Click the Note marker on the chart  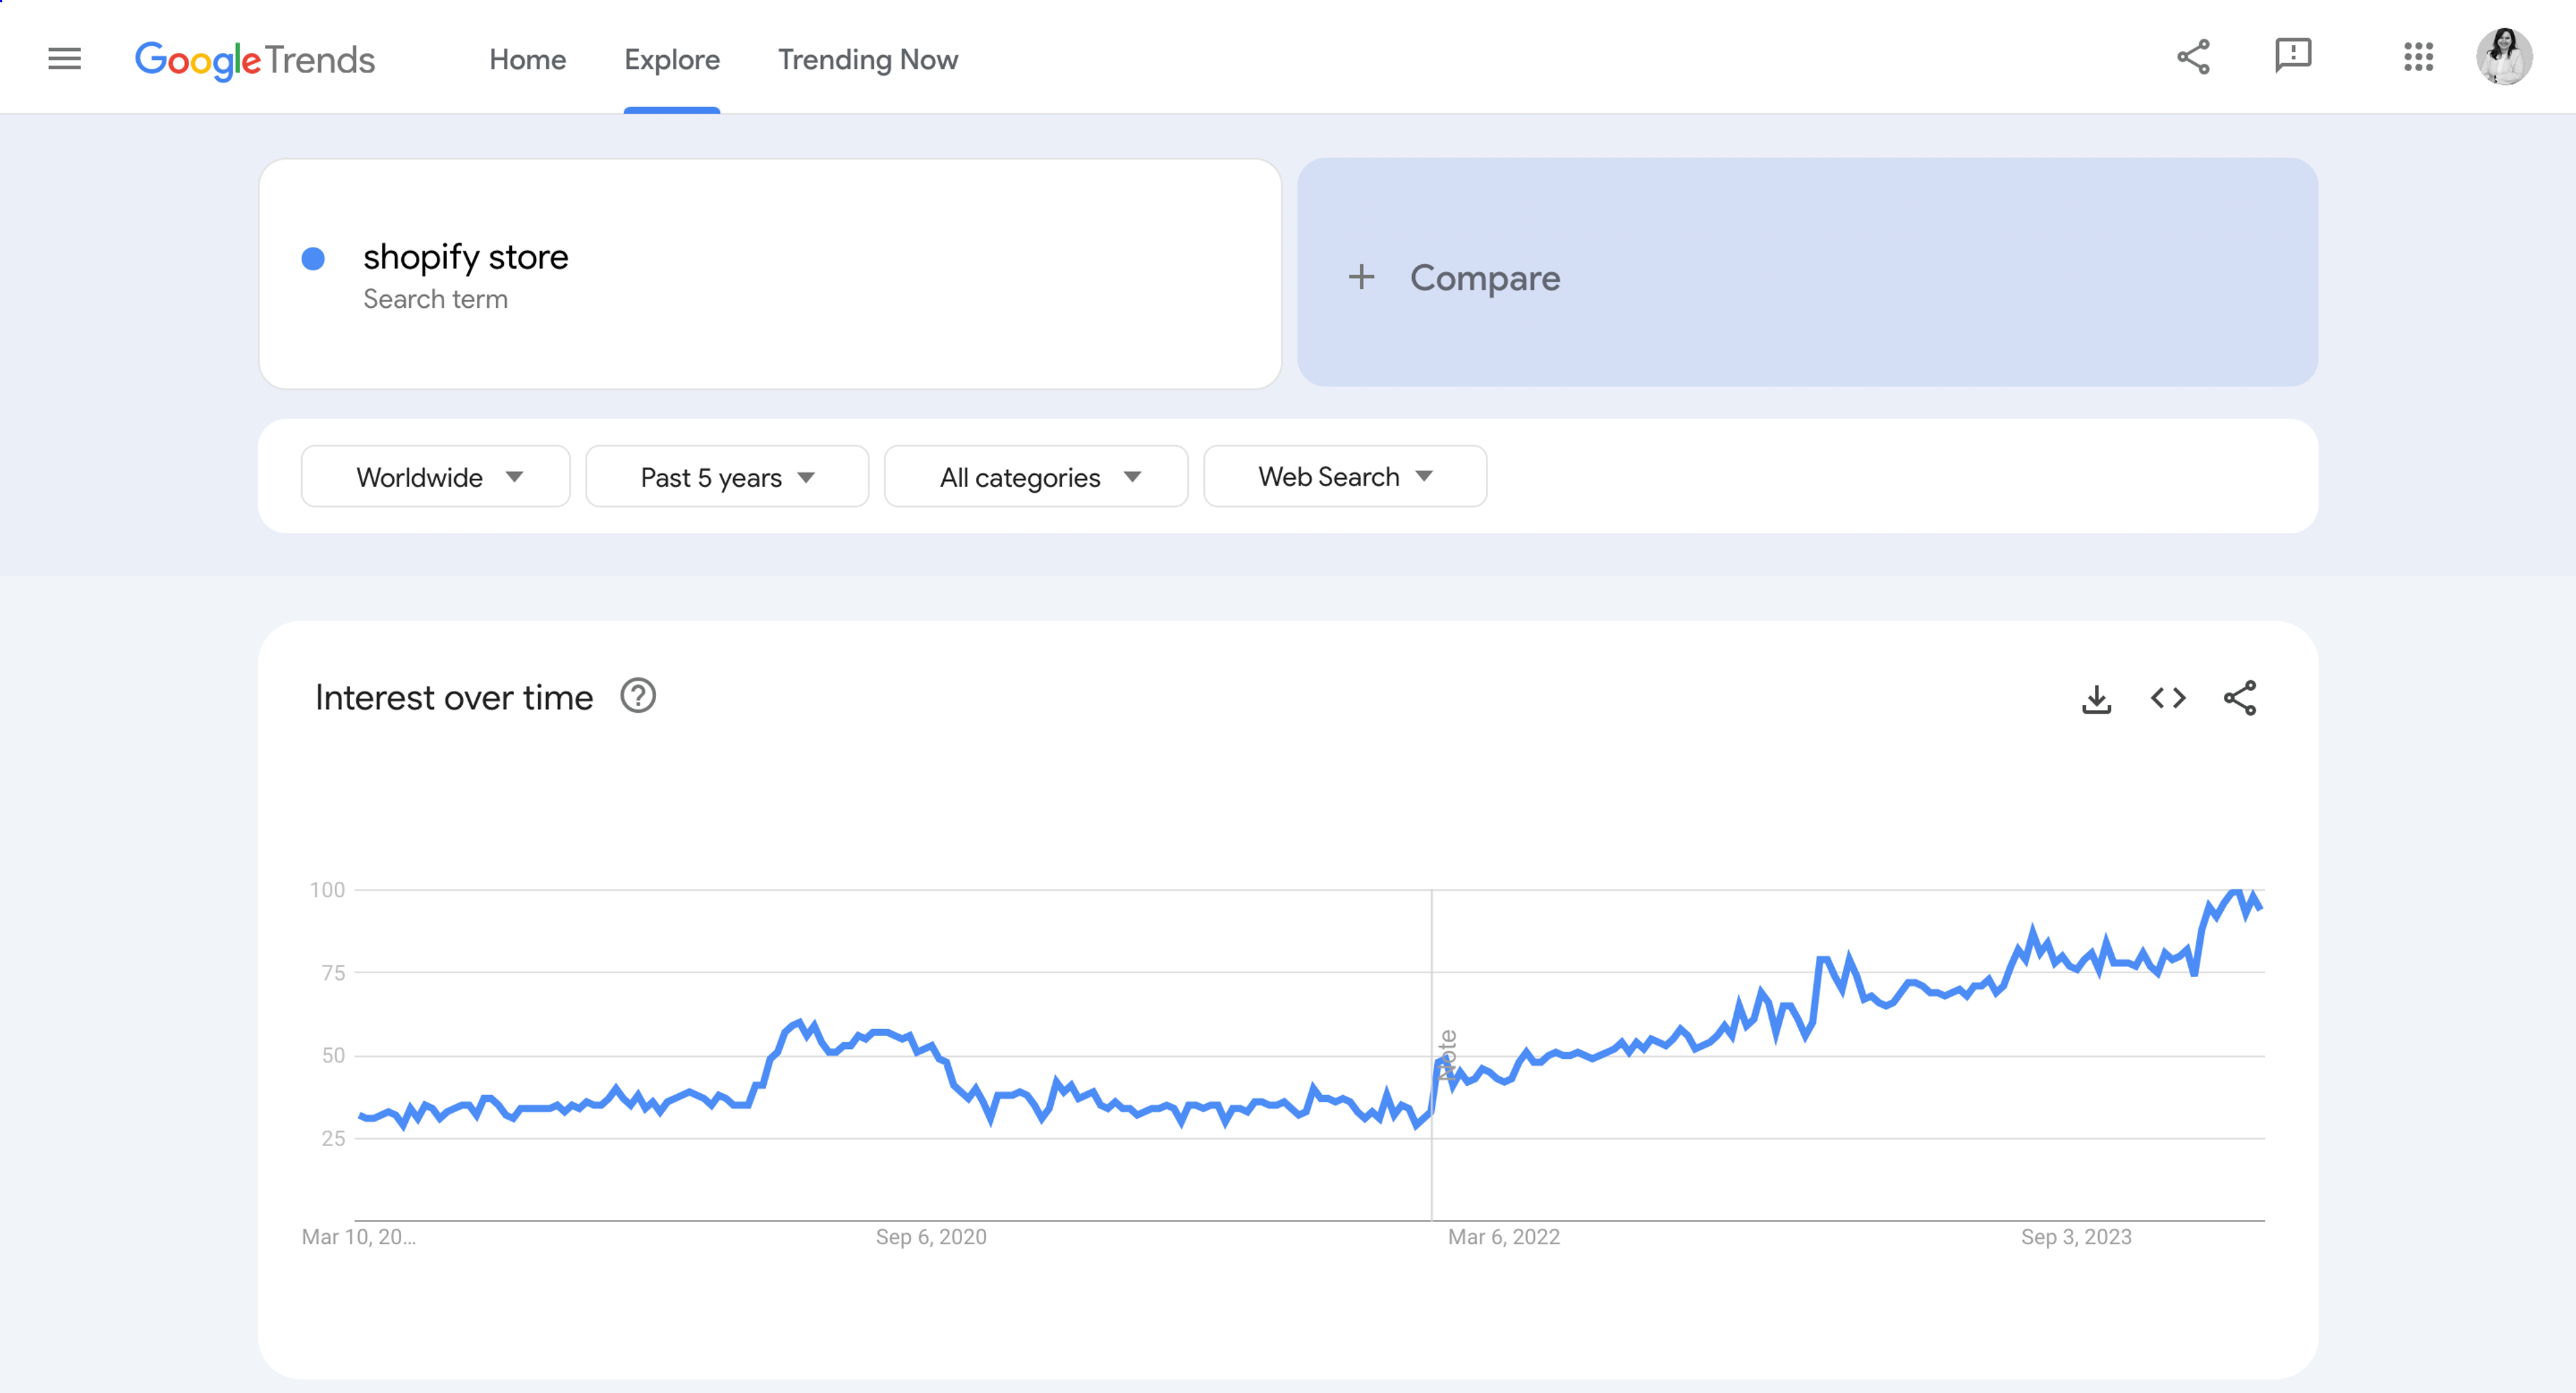(x=1447, y=1054)
